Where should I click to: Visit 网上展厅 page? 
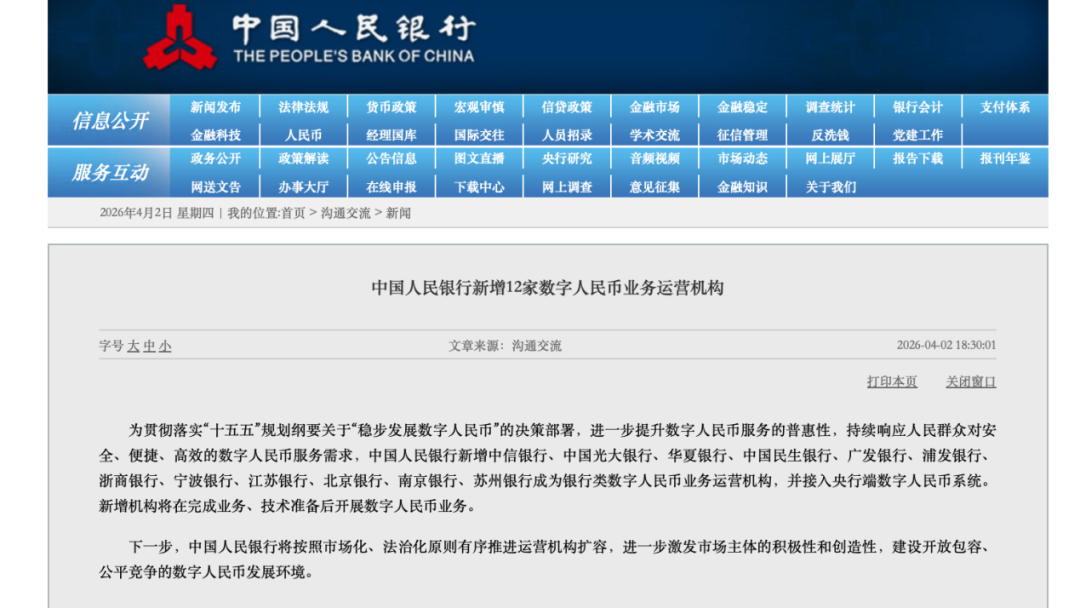coord(830,158)
